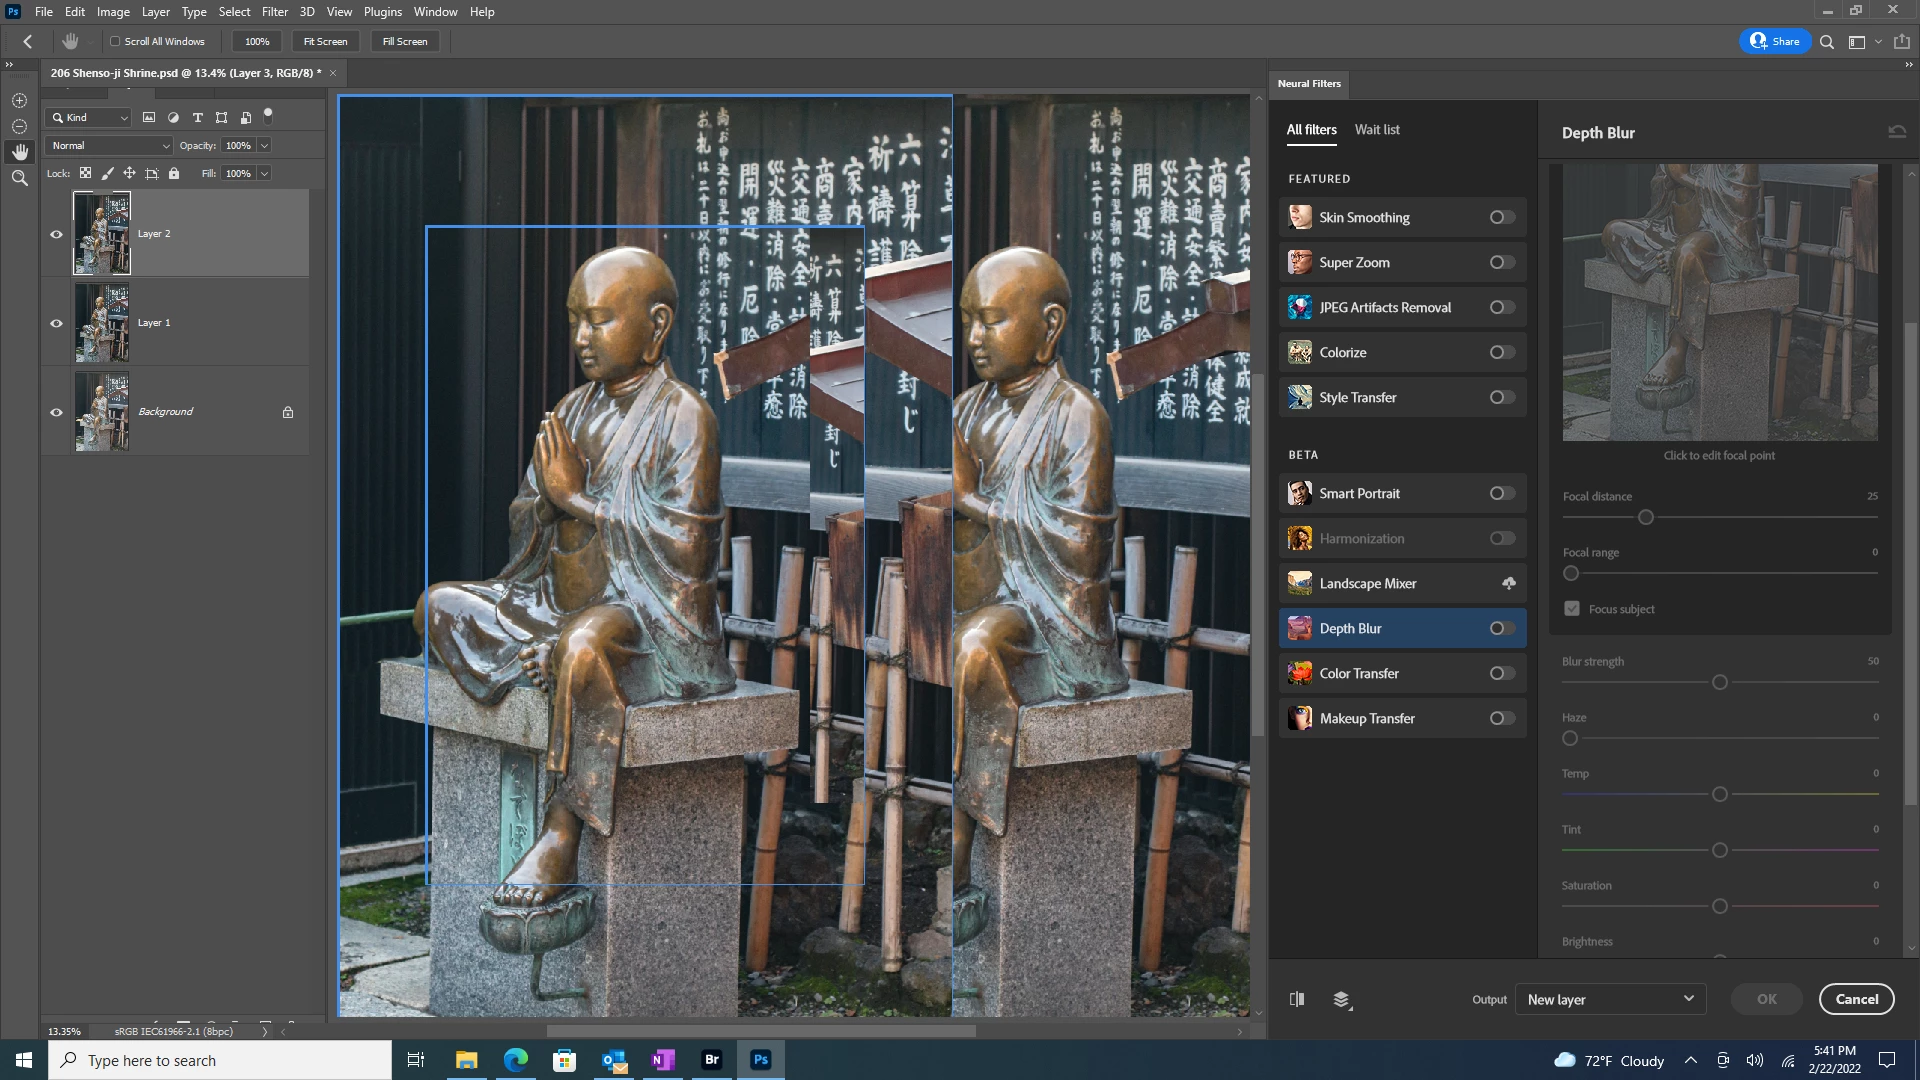Switch to the Wait list tab
The image size is (1920, 1080).
(1376, 129)
